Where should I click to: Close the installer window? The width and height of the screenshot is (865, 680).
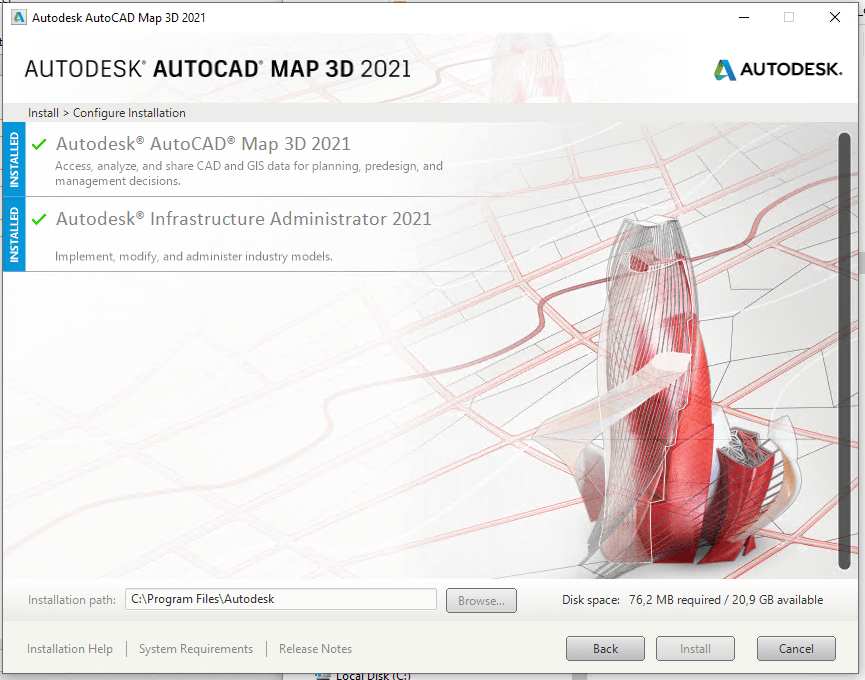[x=835, y=18]
